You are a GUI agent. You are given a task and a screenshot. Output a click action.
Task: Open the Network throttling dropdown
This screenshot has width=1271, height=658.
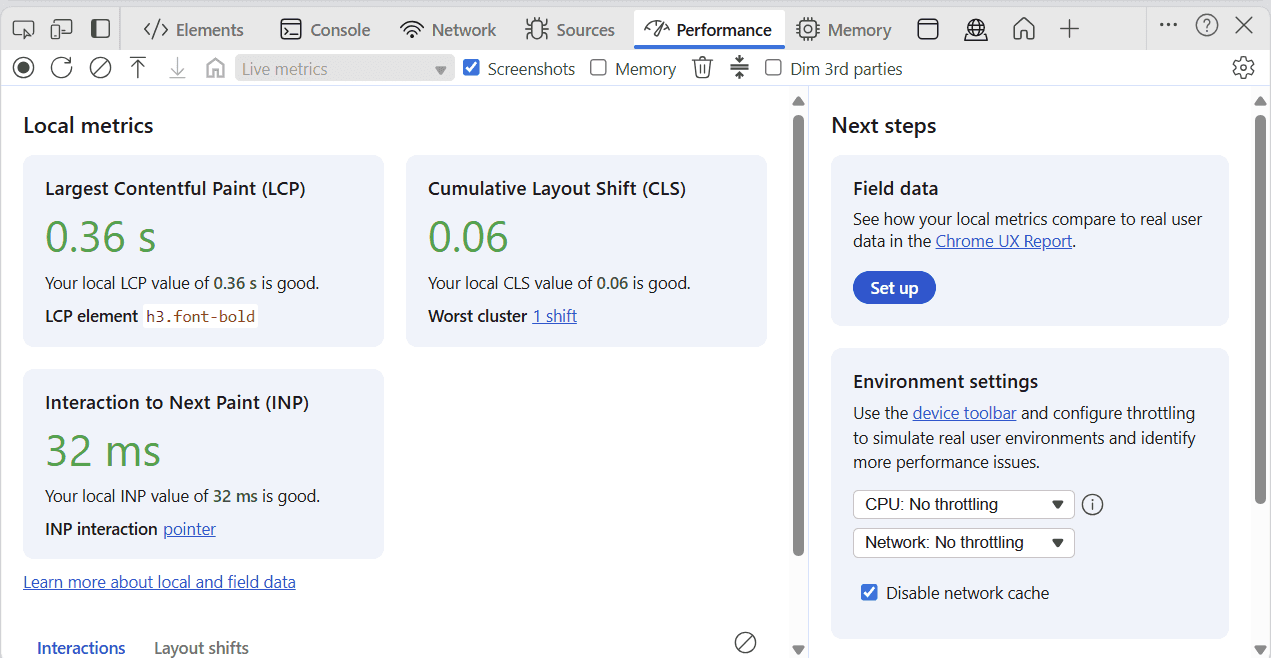point(963,542)
